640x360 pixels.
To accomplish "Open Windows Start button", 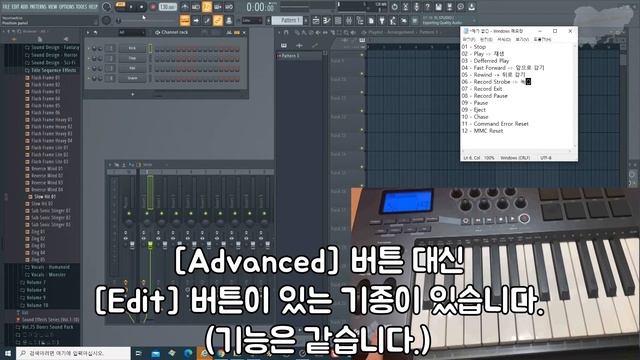I will [x=8, y=353].
